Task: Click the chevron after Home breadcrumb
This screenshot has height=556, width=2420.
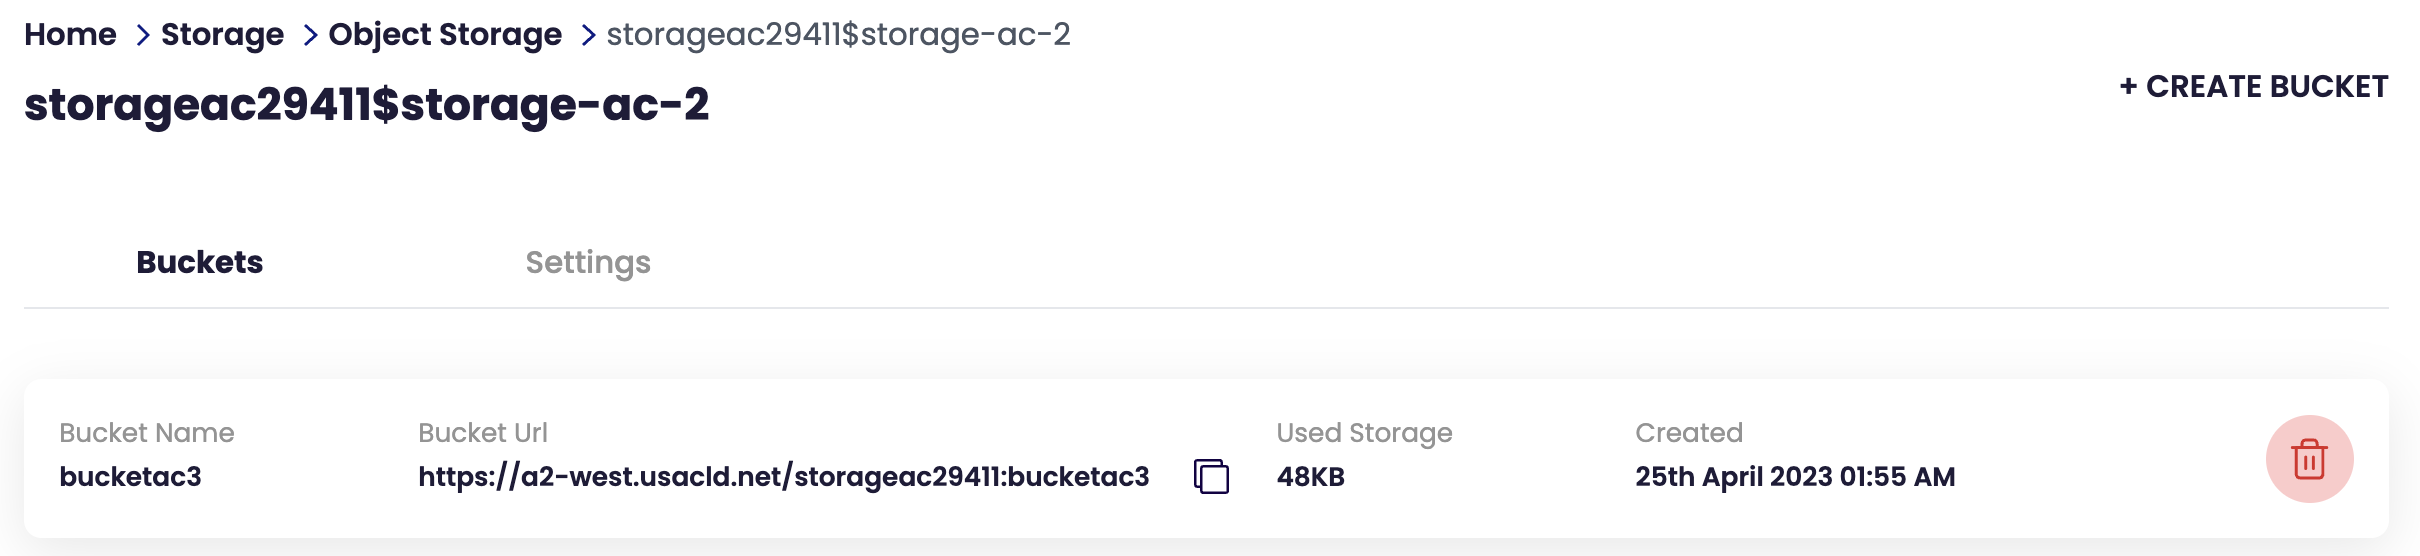Action: (x=142, y=35)
